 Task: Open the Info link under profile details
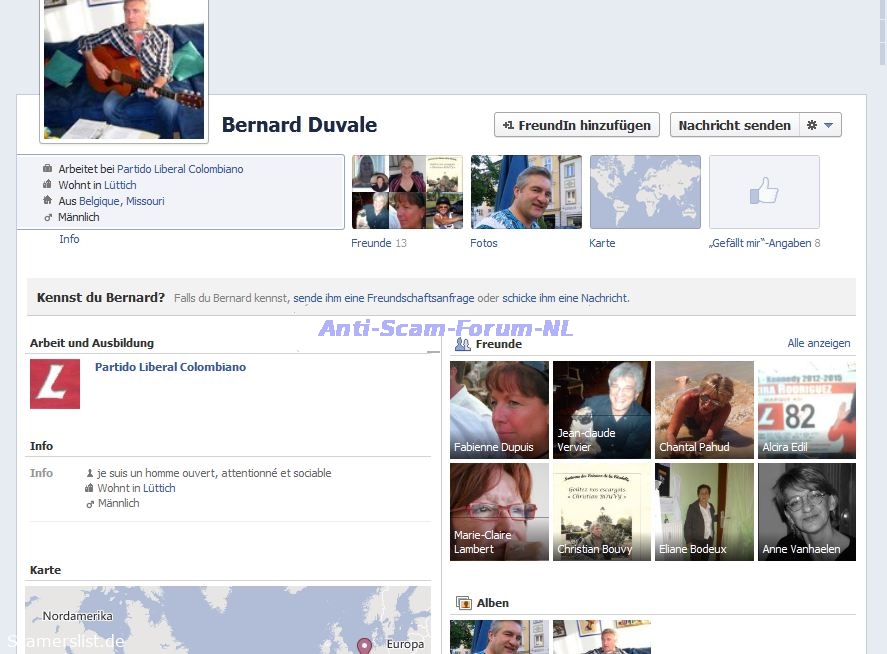(69, 239)
